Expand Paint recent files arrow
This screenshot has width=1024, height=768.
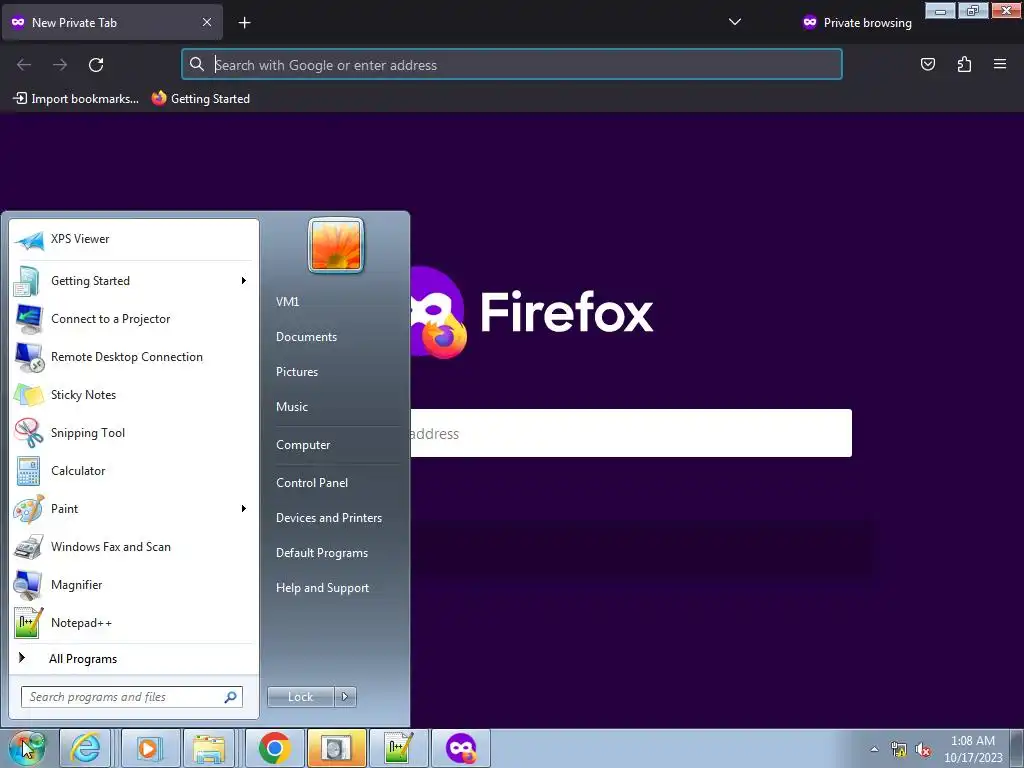tap(244, 509)
